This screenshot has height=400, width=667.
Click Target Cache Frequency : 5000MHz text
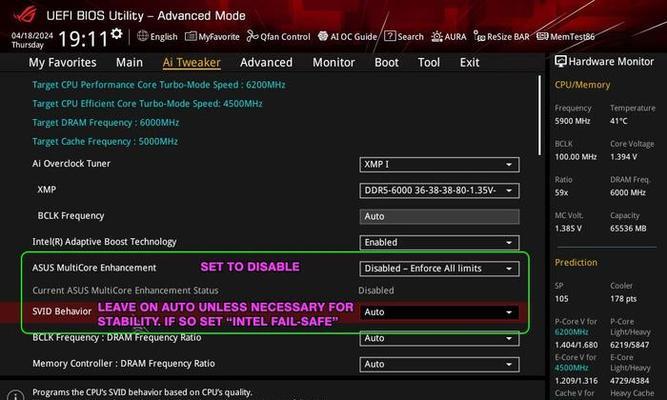pos(105,142)
